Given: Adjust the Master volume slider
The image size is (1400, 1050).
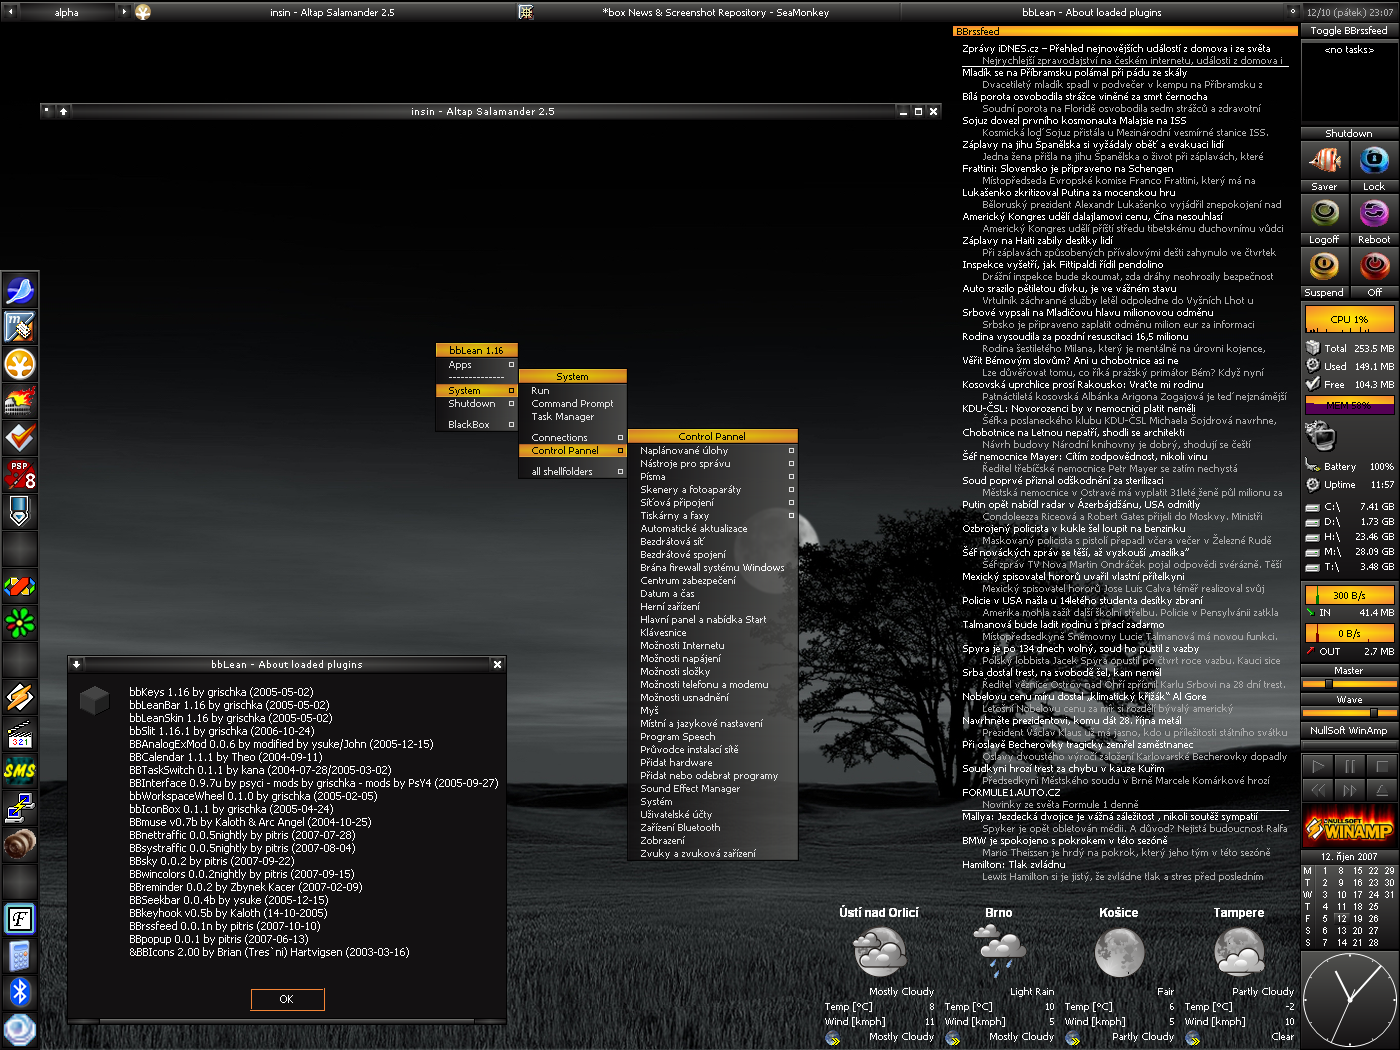Looking at the screenshot, I should [1349, 684].
